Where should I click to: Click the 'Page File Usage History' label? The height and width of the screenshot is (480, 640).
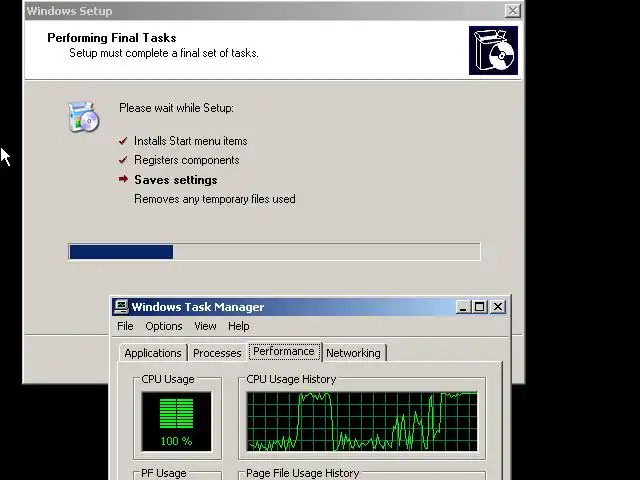click(302, 473)
